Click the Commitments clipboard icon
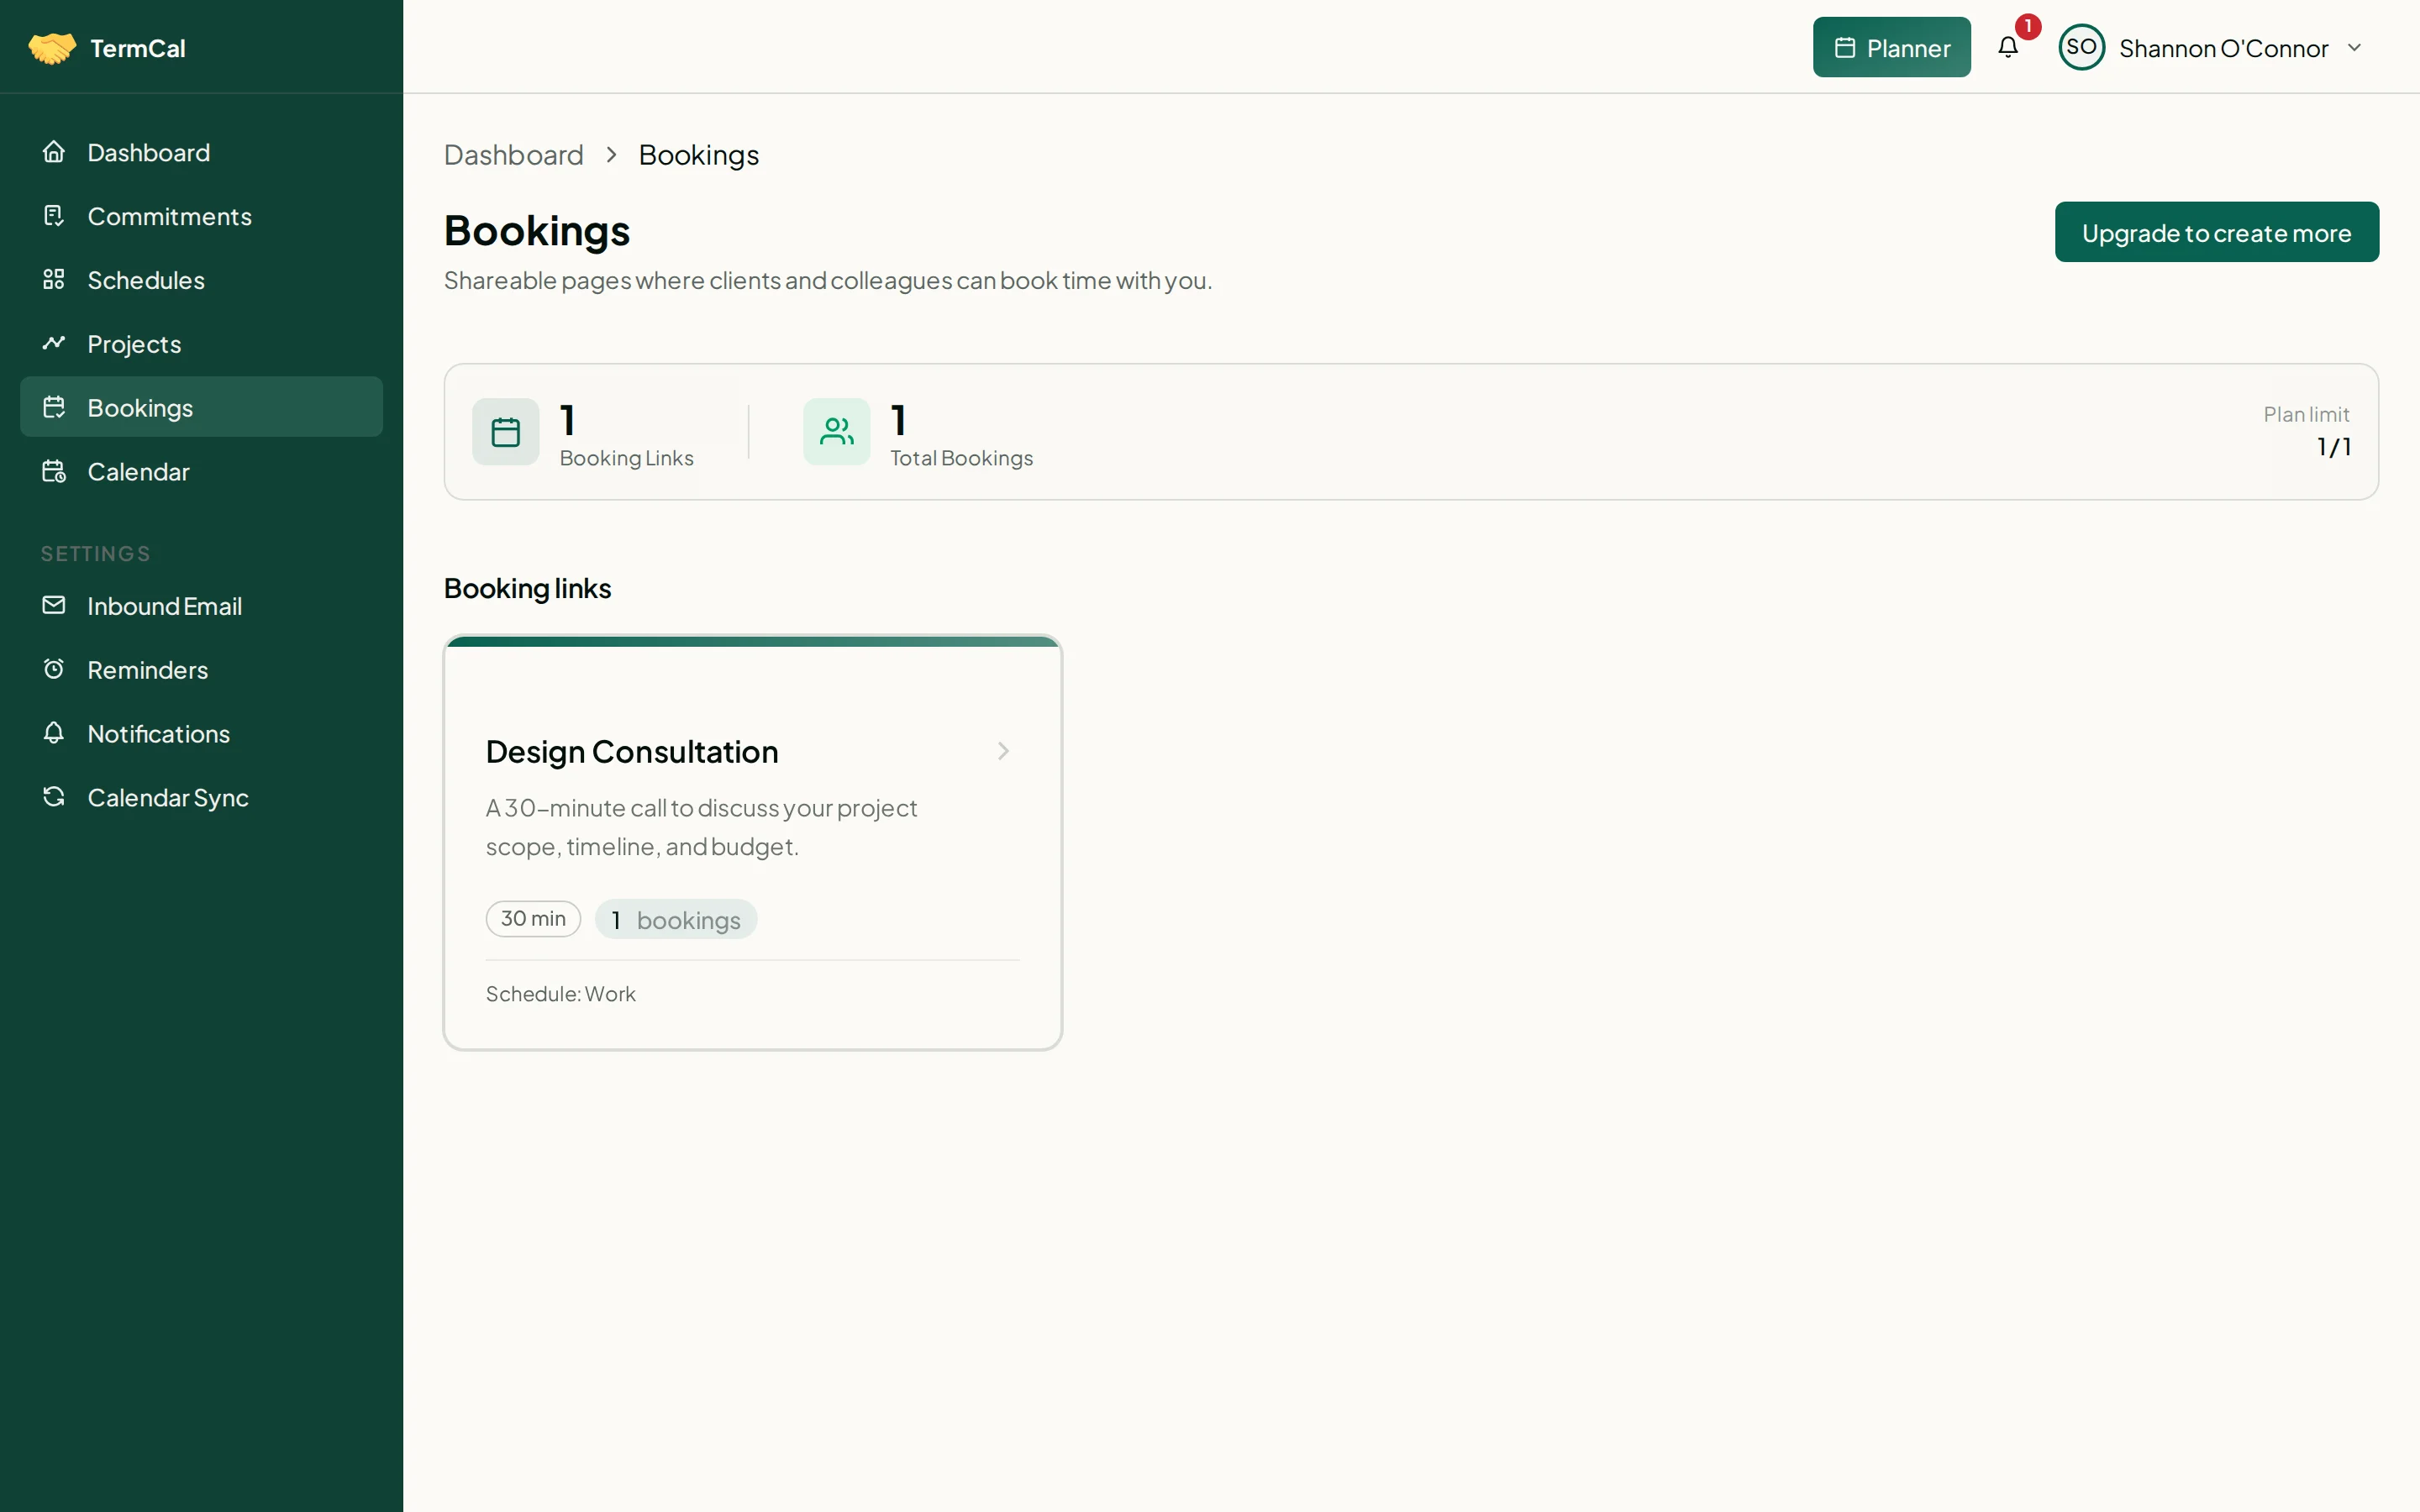Viewport: 2420px width, 1512px height. tap(54, 216)
